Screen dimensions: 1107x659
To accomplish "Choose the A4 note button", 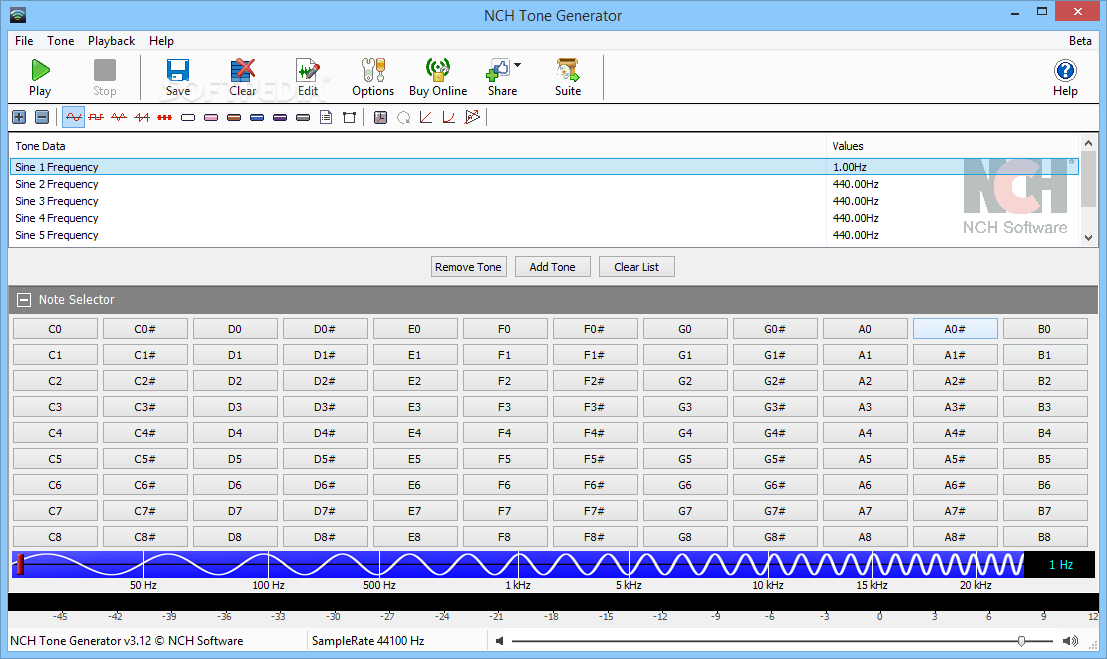I will coord(865,433).
